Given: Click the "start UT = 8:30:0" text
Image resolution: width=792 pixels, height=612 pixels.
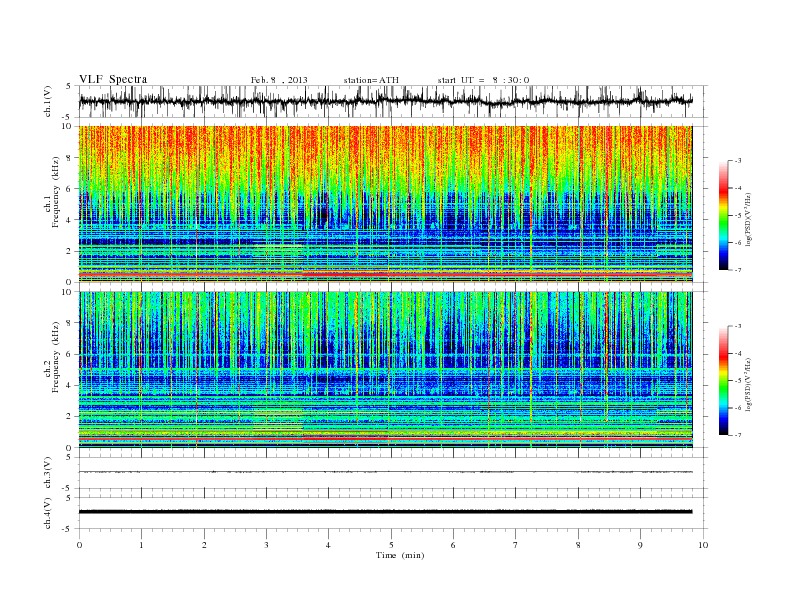Looking at the screenshot, I should click(483, 80).
